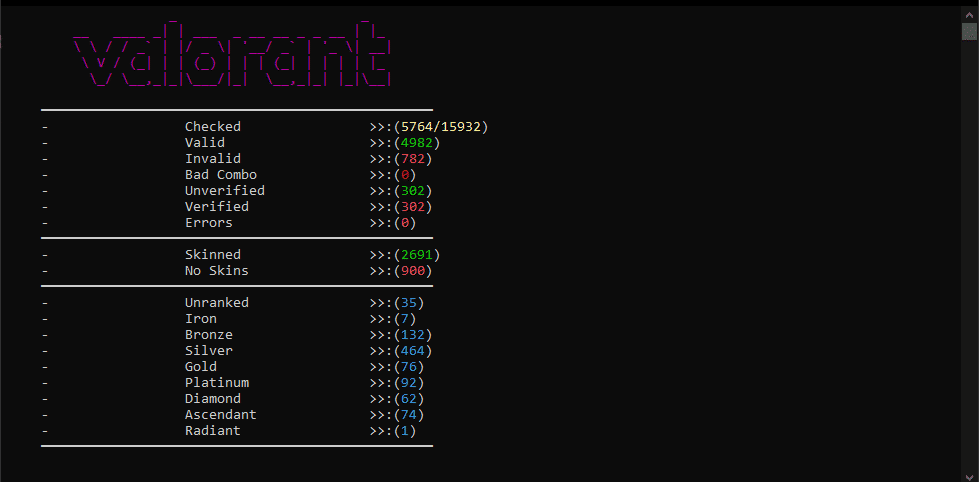This screenshot has height=482, width=979.
Task: Click the Radiant count 1
Action: click(x=405, y=431)
